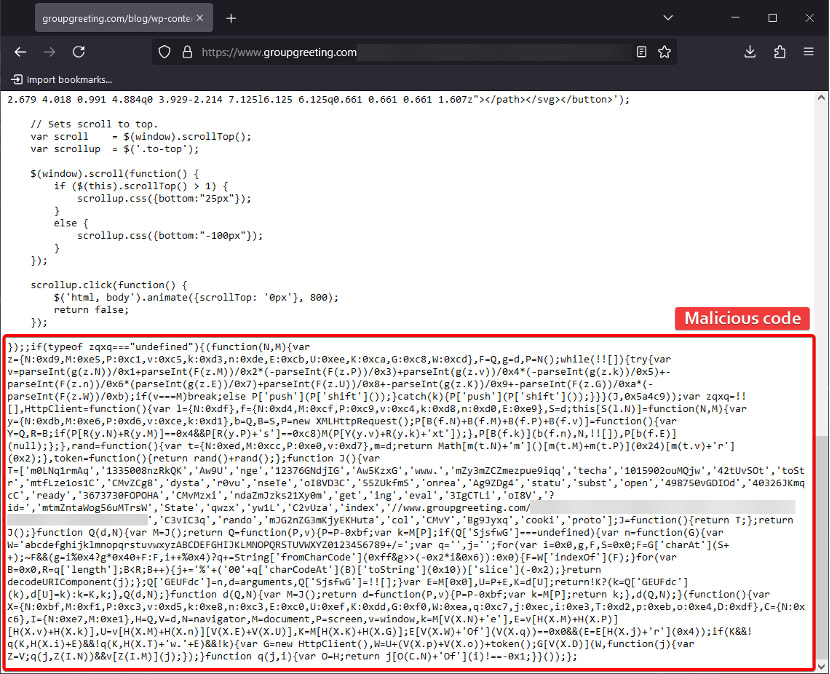Open the application hamburger menu
830x674 pixels.
coord(808,52)
